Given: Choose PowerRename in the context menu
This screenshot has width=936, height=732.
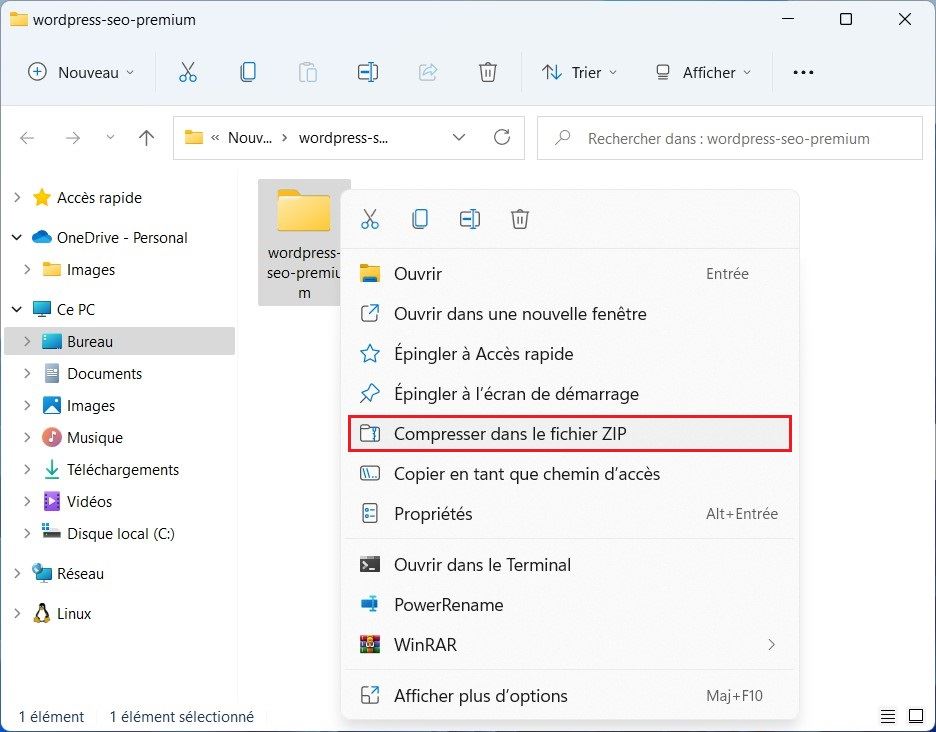Looking at the screenshot, I should click(569, 605).
